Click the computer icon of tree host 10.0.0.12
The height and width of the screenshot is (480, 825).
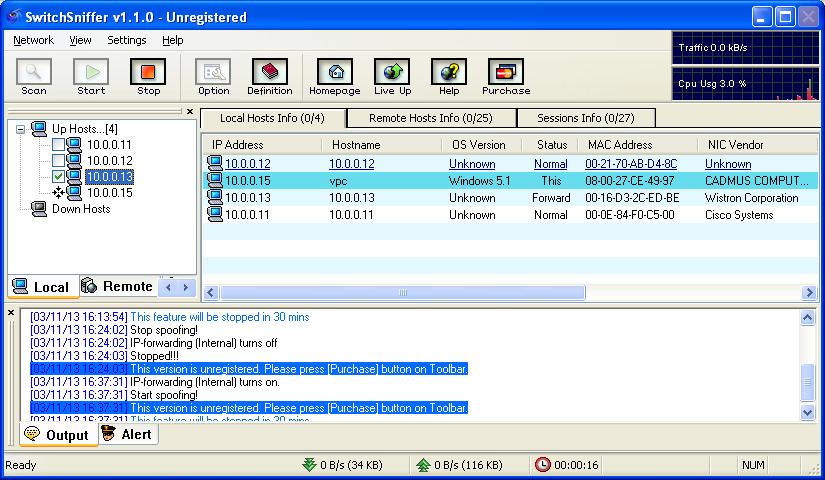(74, 161)
